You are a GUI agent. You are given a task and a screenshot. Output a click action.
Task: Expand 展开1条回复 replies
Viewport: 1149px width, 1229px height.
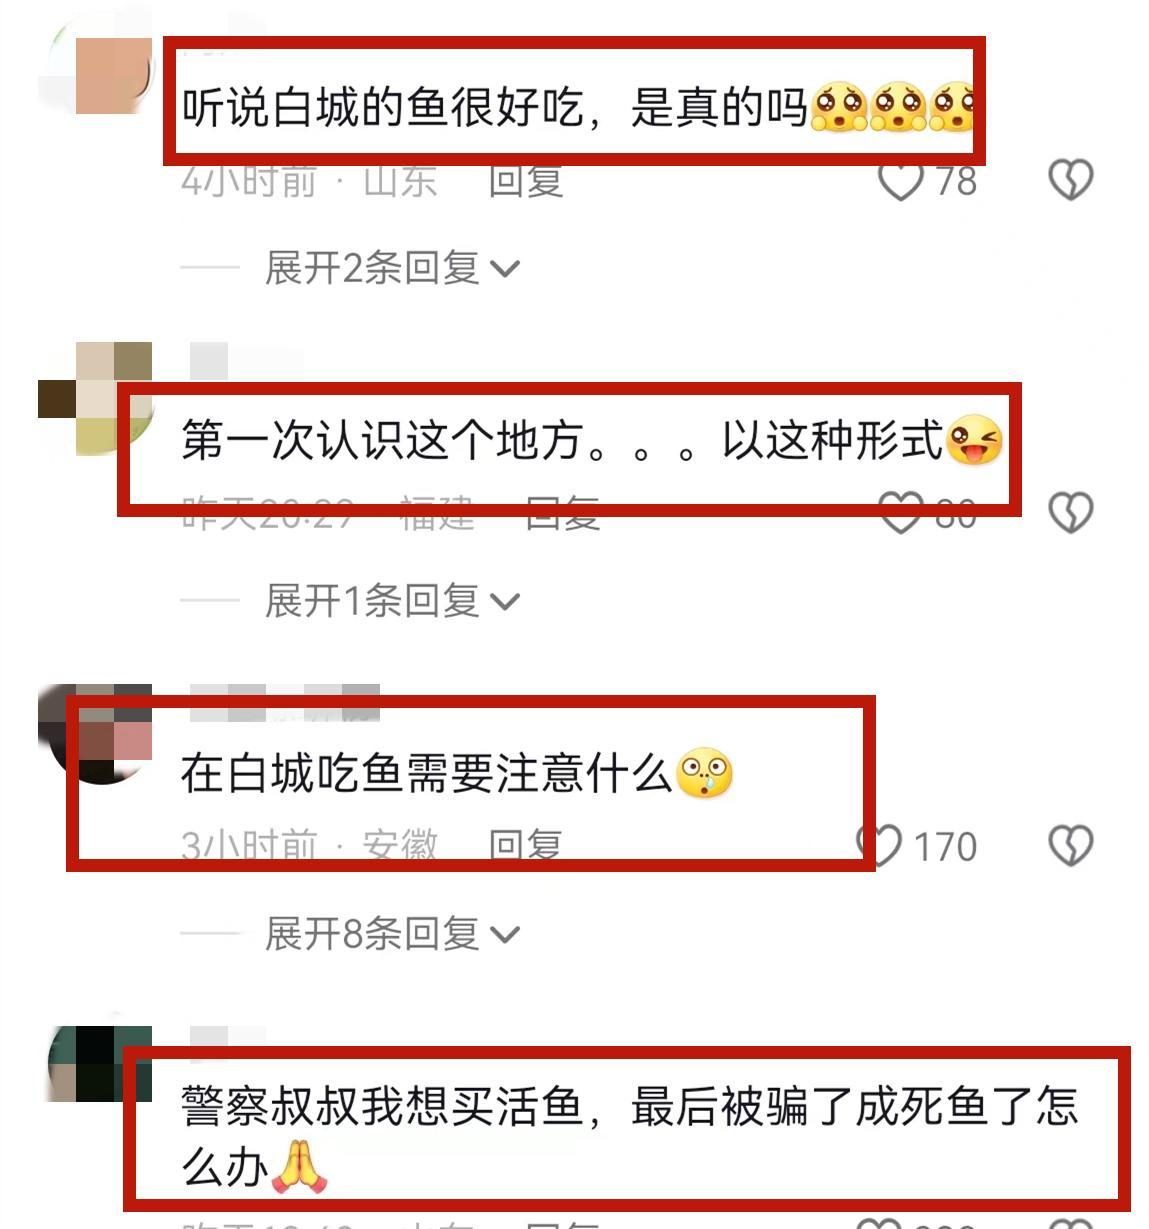392,601
